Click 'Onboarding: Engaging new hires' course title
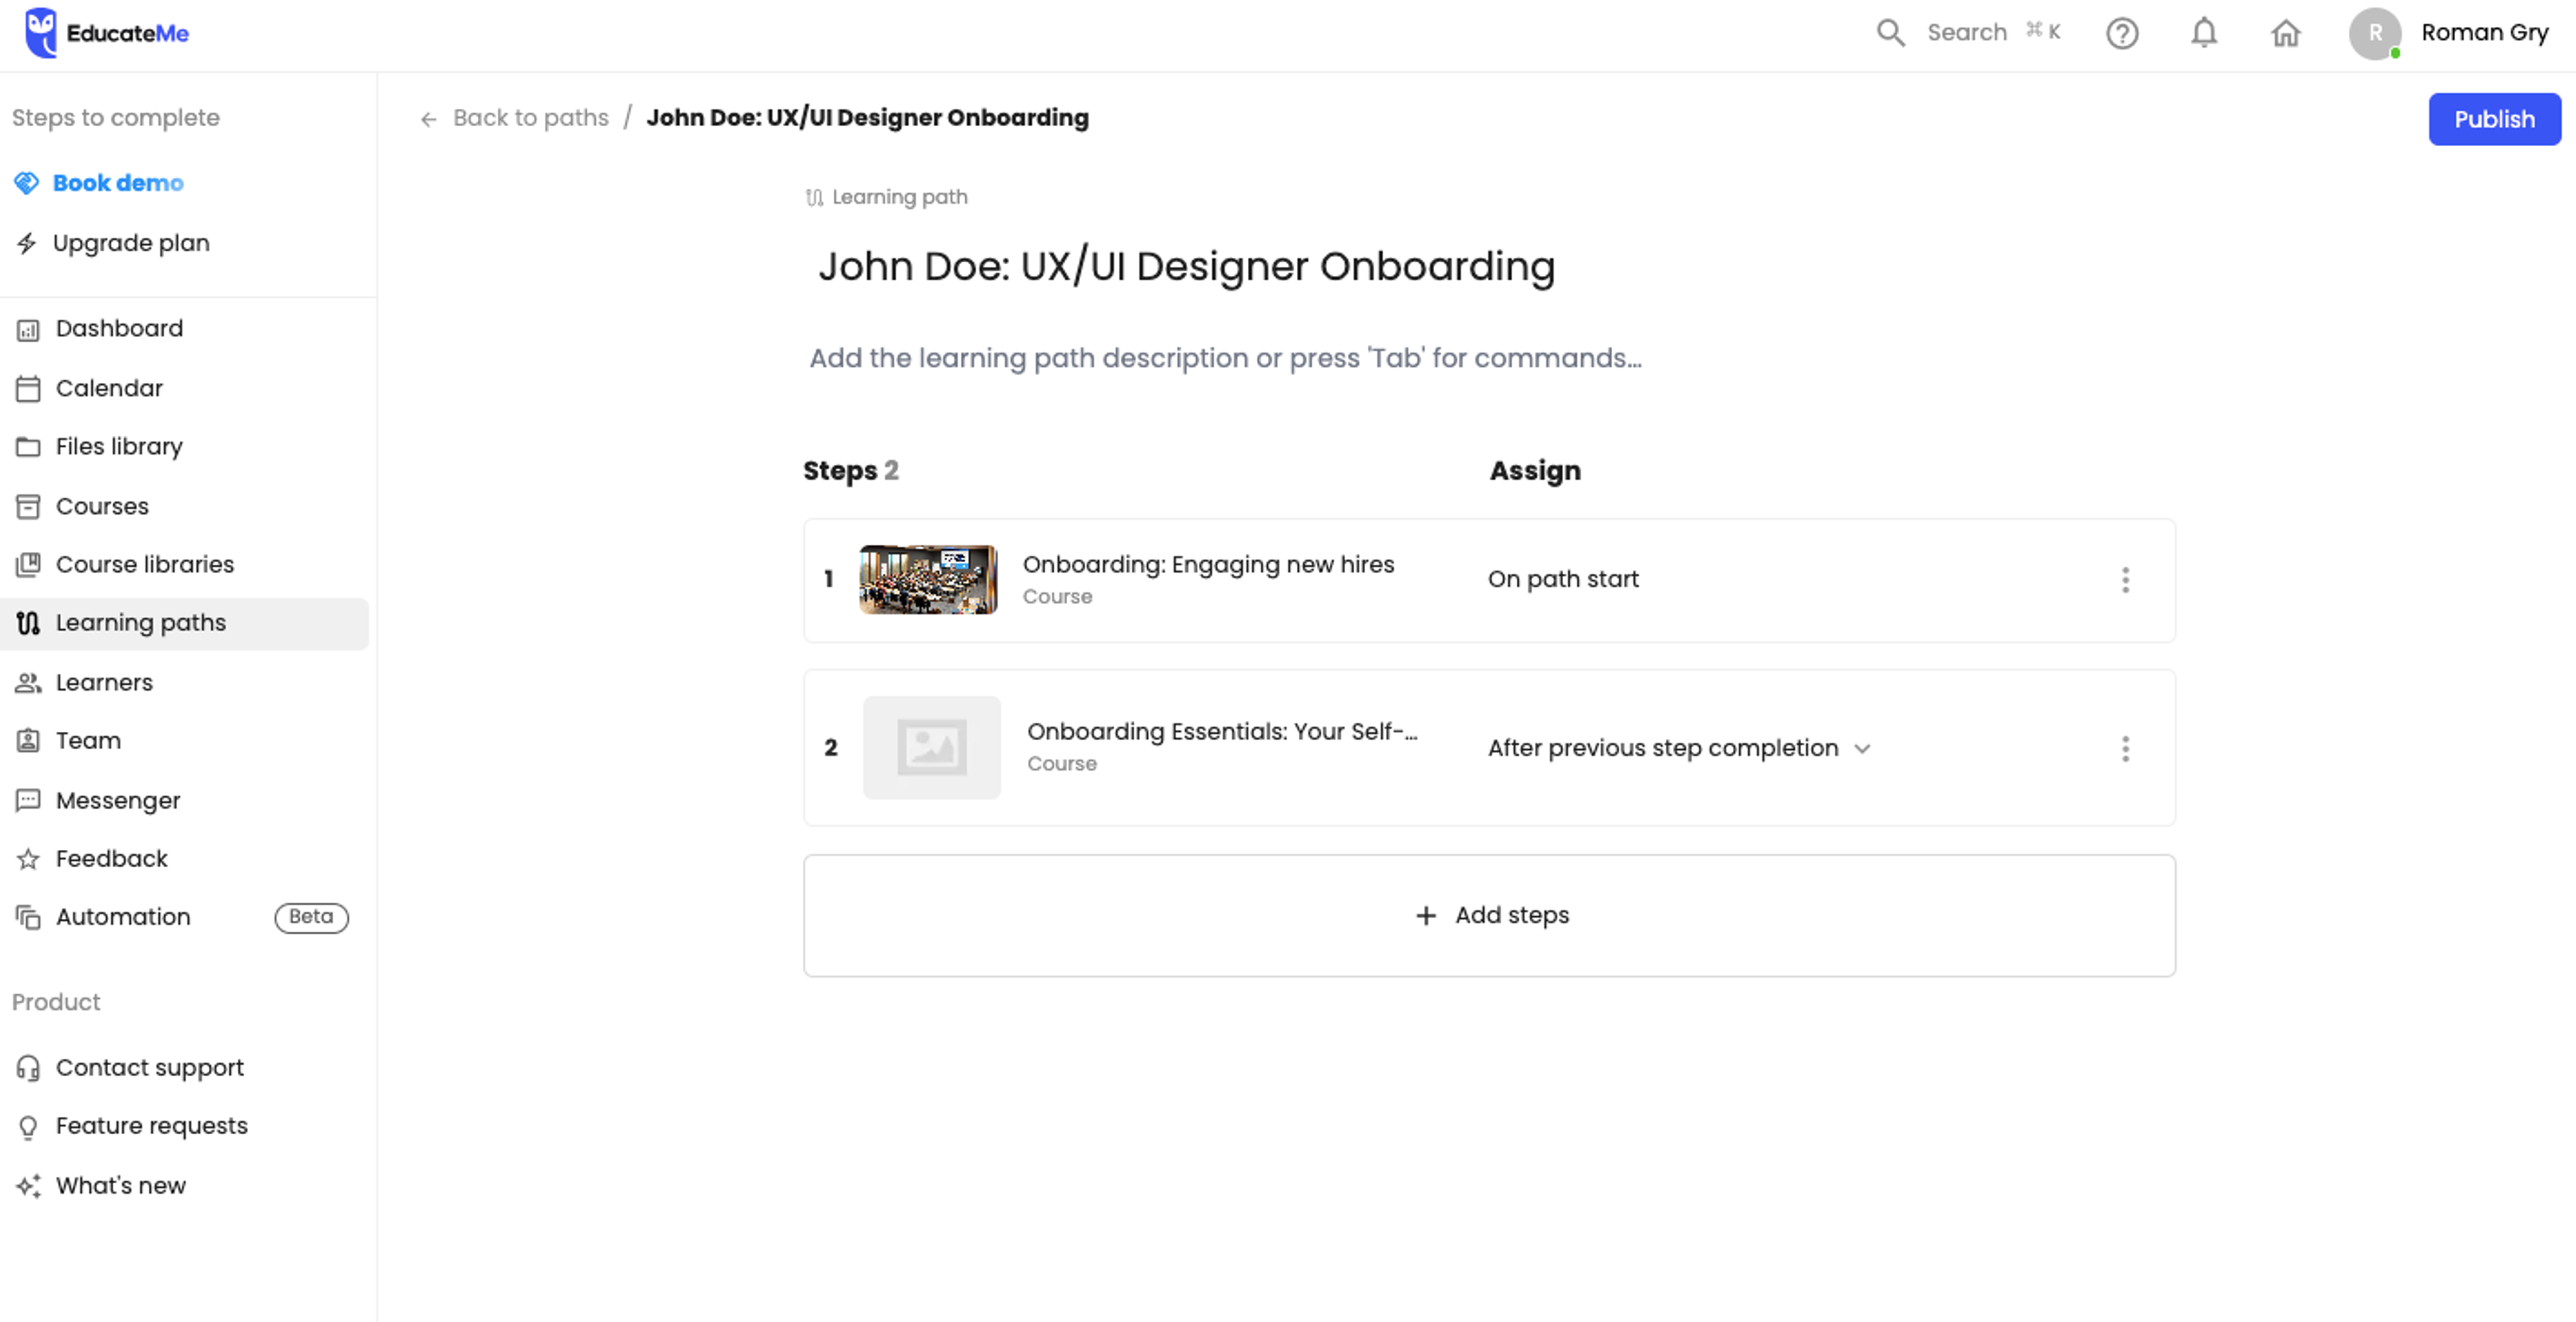Image resolution: width=2576 pixels, height=1322 pixels. pyautogui.click(x=1208, y=565)
